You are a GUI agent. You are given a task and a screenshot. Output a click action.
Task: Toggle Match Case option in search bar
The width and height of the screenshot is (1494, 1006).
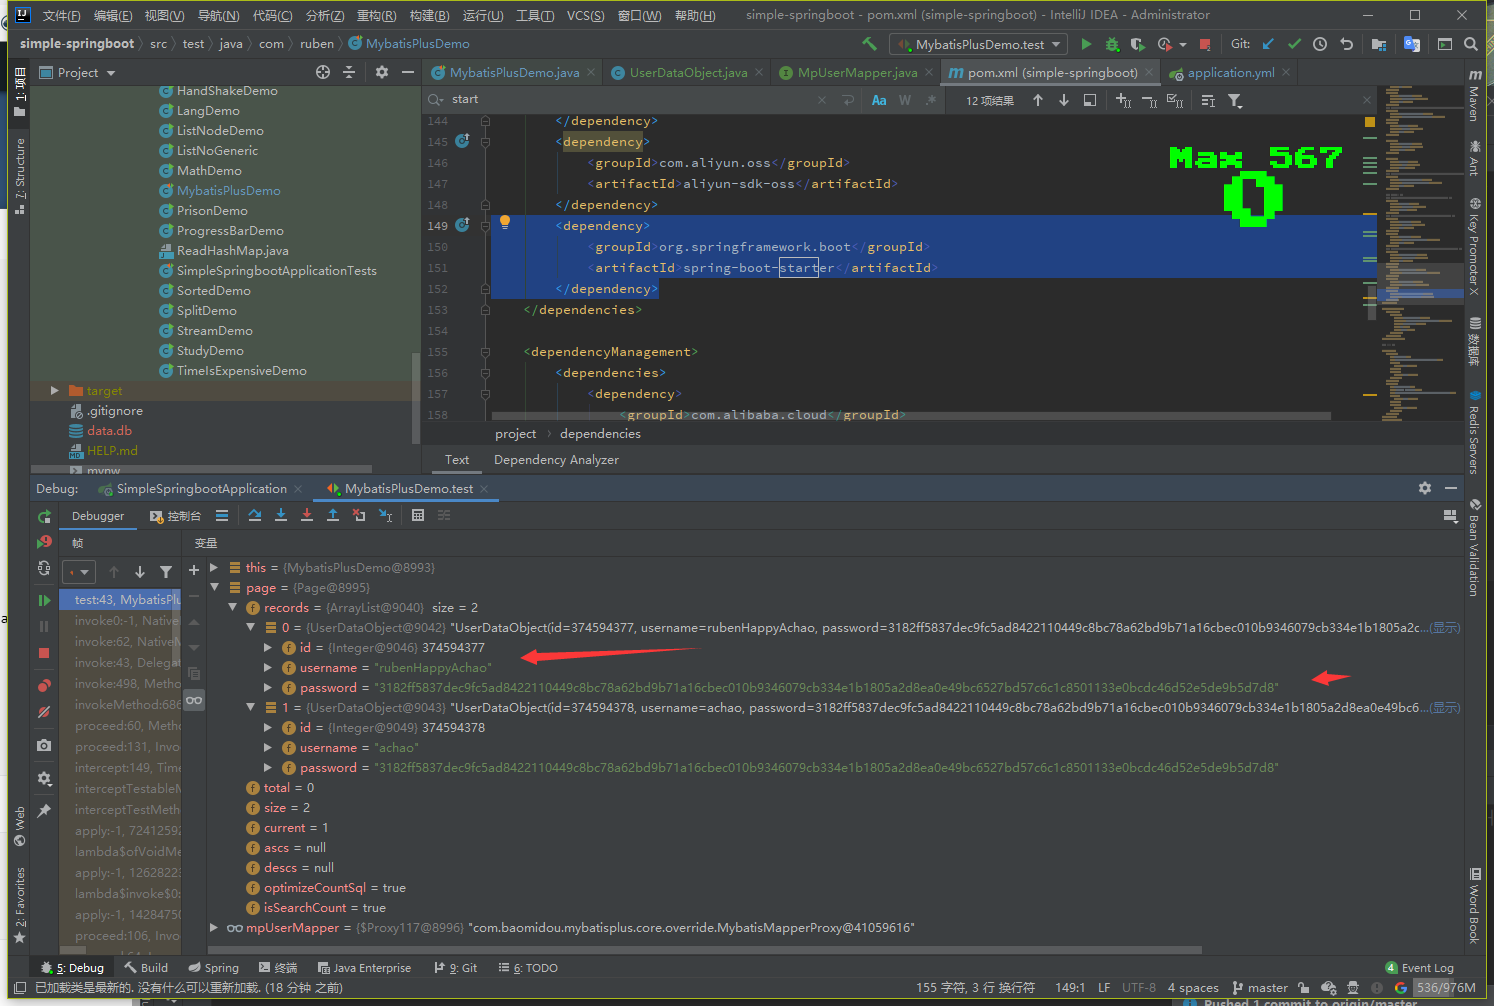click(x=879, y=100)
